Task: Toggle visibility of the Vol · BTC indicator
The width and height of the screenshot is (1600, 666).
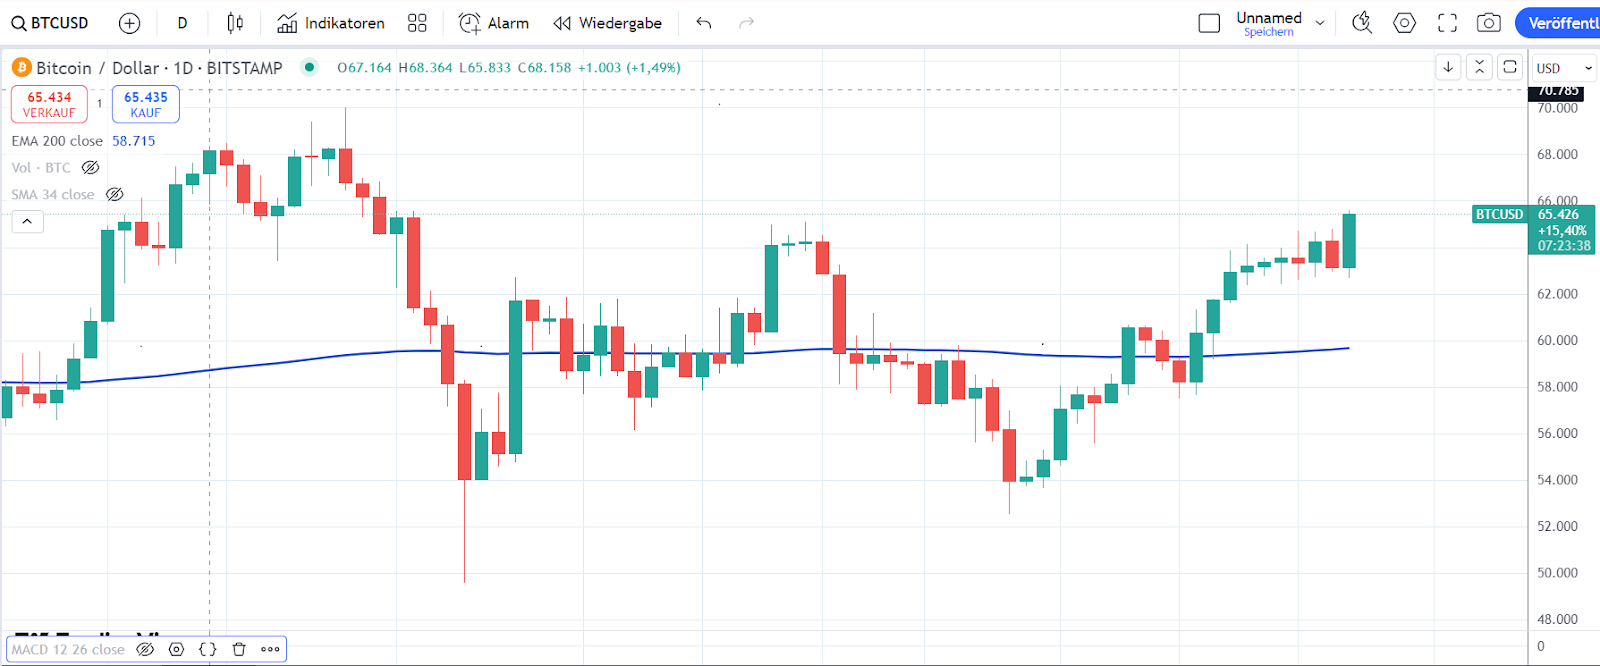Action: [x=91, y=168]
